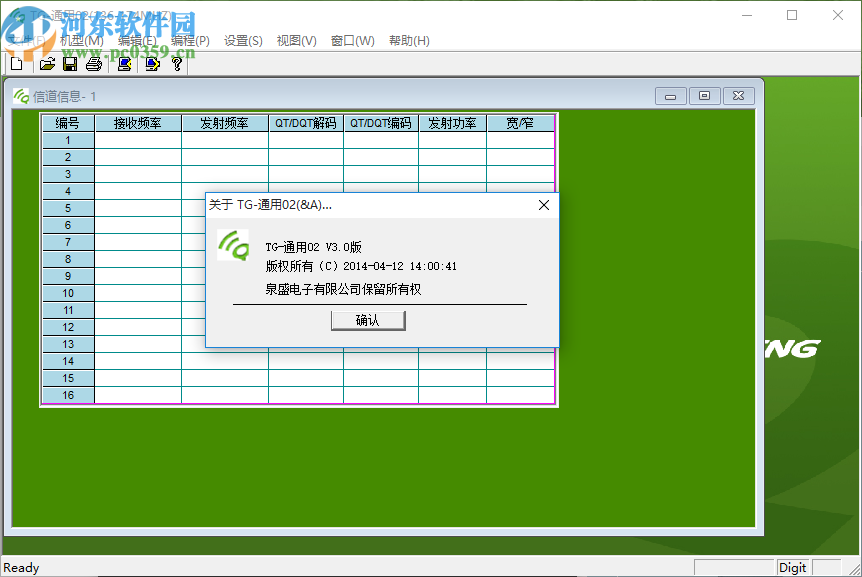Close the 关于 TG-通用02 dialog
Viewport: 862px width, 577px height.
pyautogui.click(x=543, y=205)
